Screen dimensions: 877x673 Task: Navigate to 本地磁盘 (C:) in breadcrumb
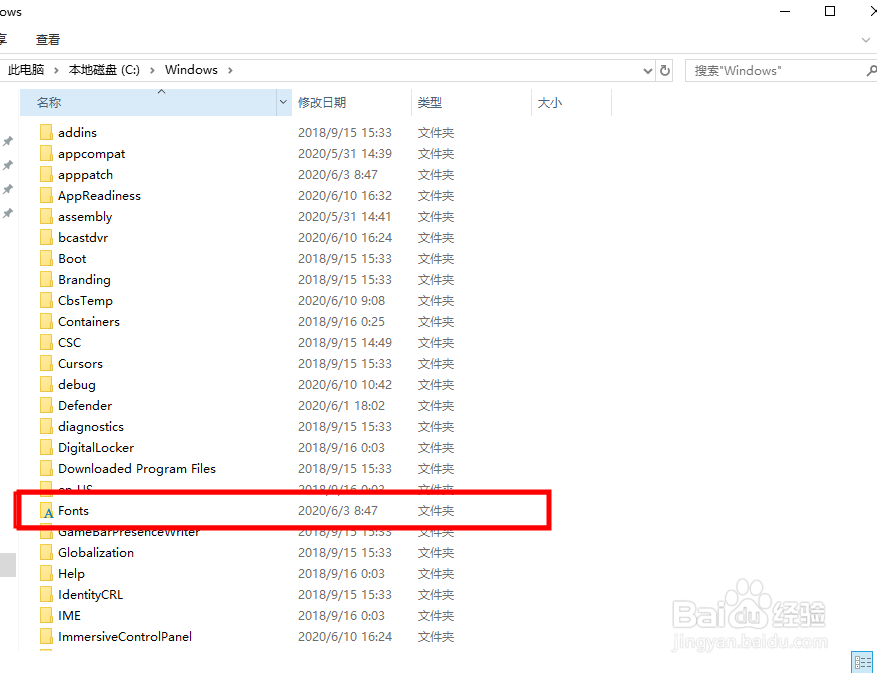click(104, 70)
